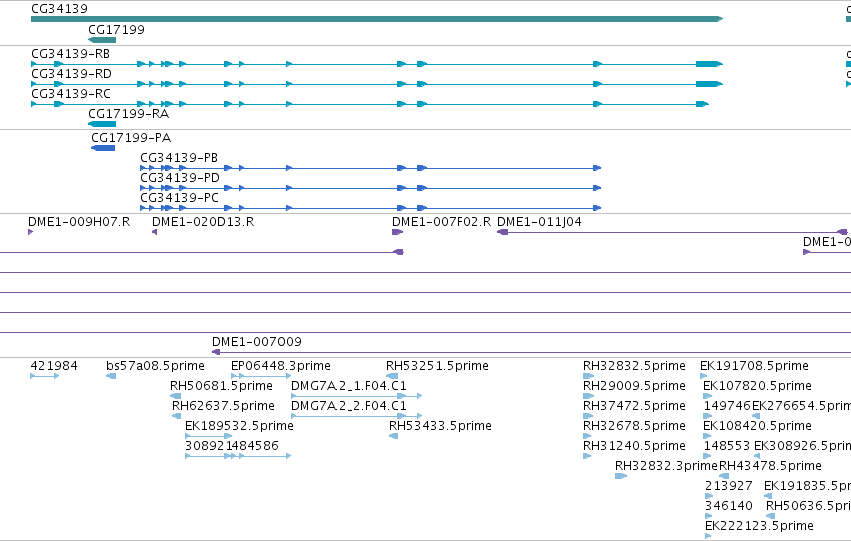Screen dimensions: 851x541
Task: Select the 148553 EST label
Action: click(x=727, y=446)
